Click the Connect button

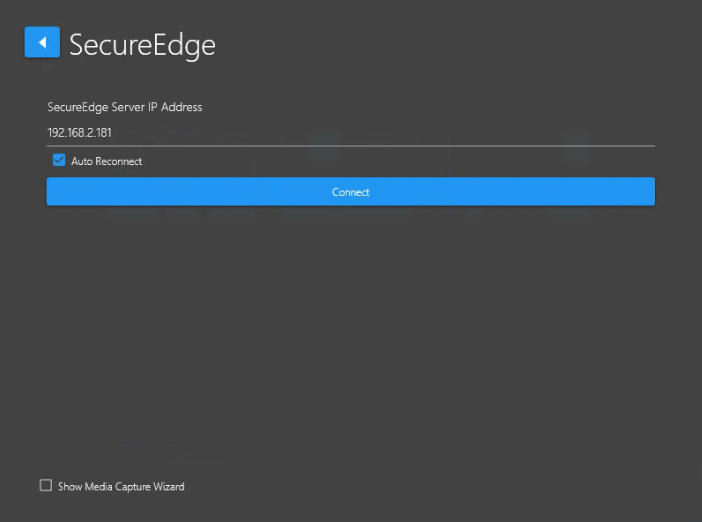pyautogui.click(x=351, y=192)
